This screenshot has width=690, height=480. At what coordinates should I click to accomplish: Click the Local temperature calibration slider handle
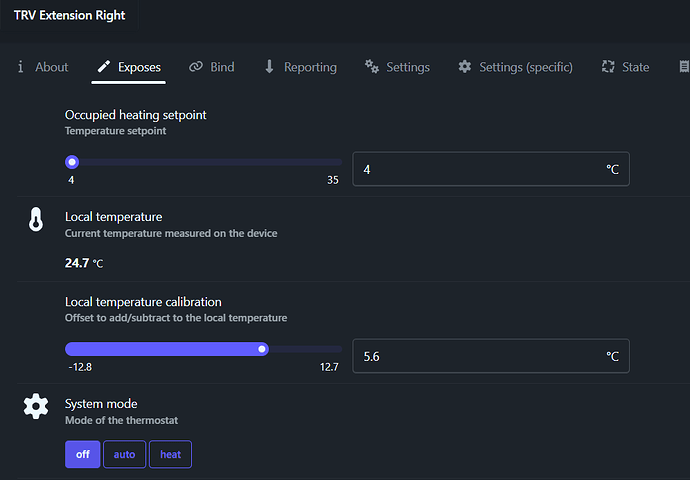(x=263, y=349)
